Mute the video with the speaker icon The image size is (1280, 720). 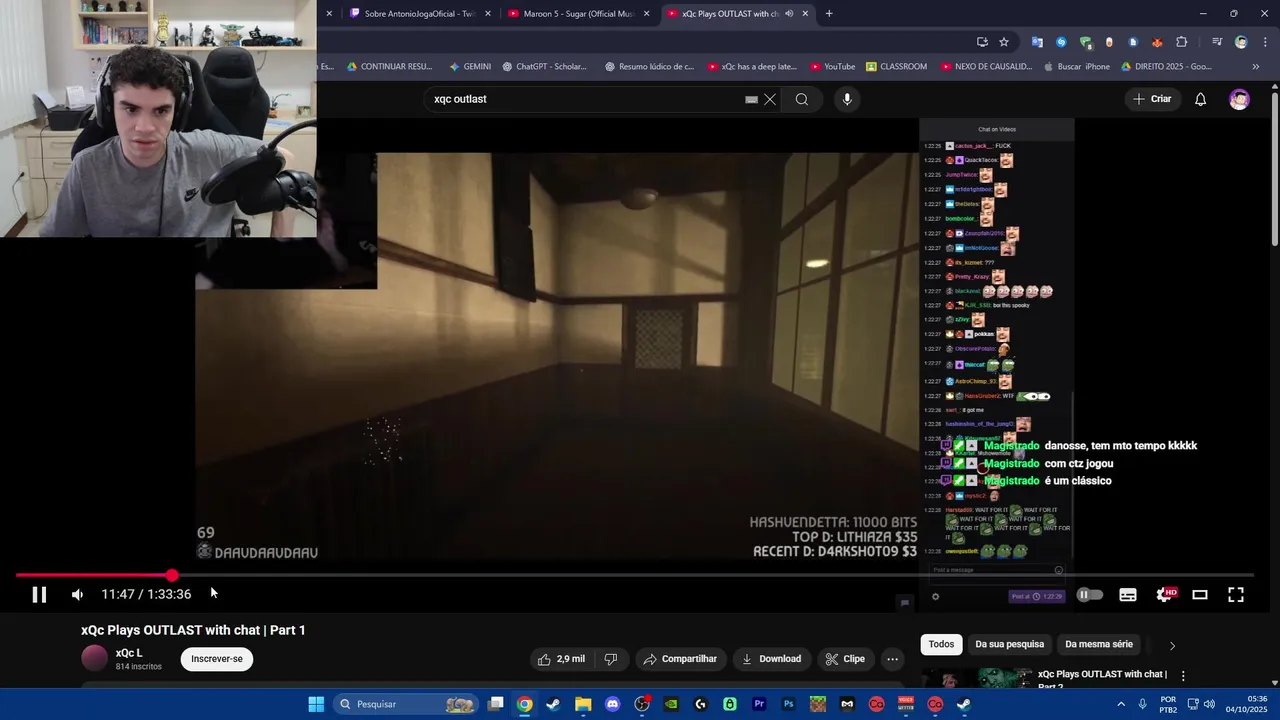point(77,594)
